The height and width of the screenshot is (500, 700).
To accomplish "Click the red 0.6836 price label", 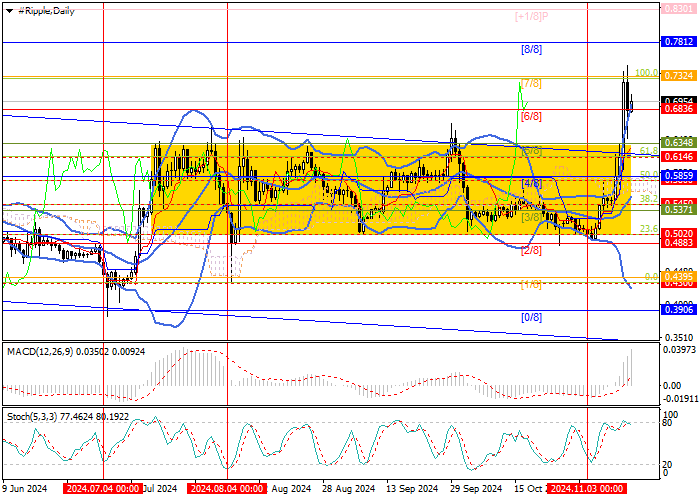I will 679,109.
